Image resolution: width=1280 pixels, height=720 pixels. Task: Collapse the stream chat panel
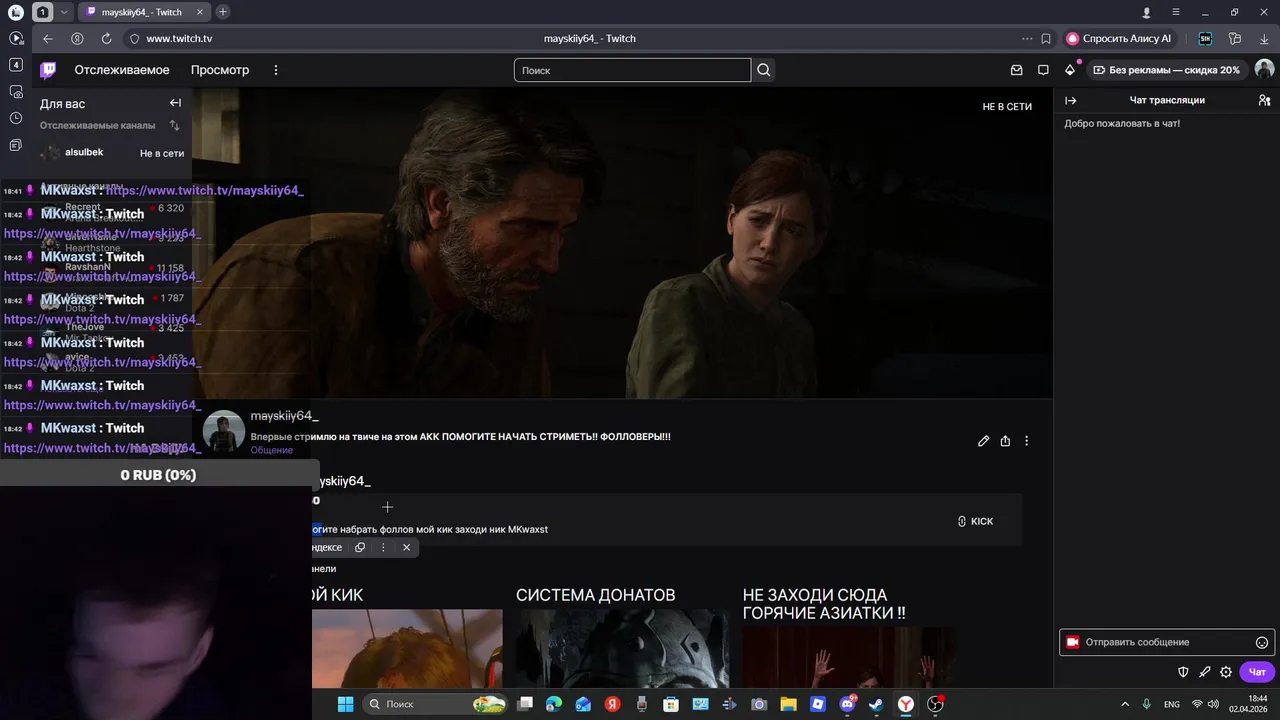[1071, 100]
